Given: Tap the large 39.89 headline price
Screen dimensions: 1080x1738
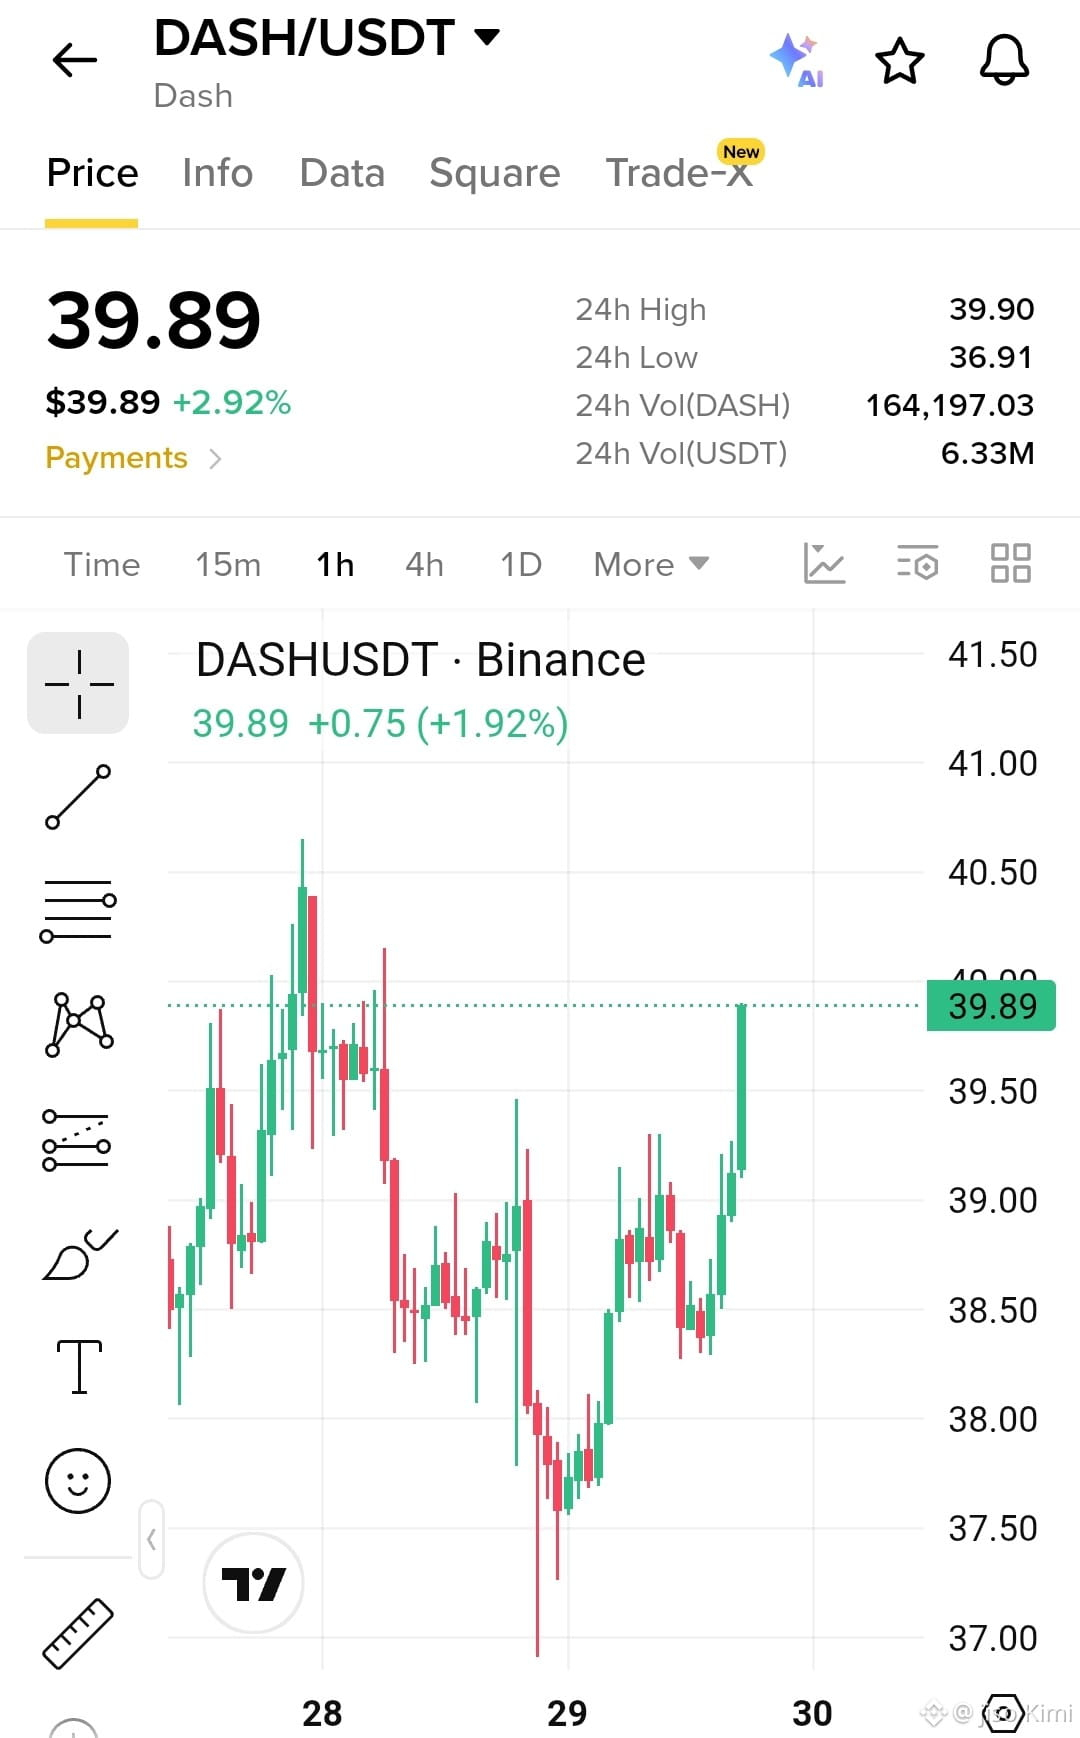Looking at the screenshot, I should (x=153, y=320).
